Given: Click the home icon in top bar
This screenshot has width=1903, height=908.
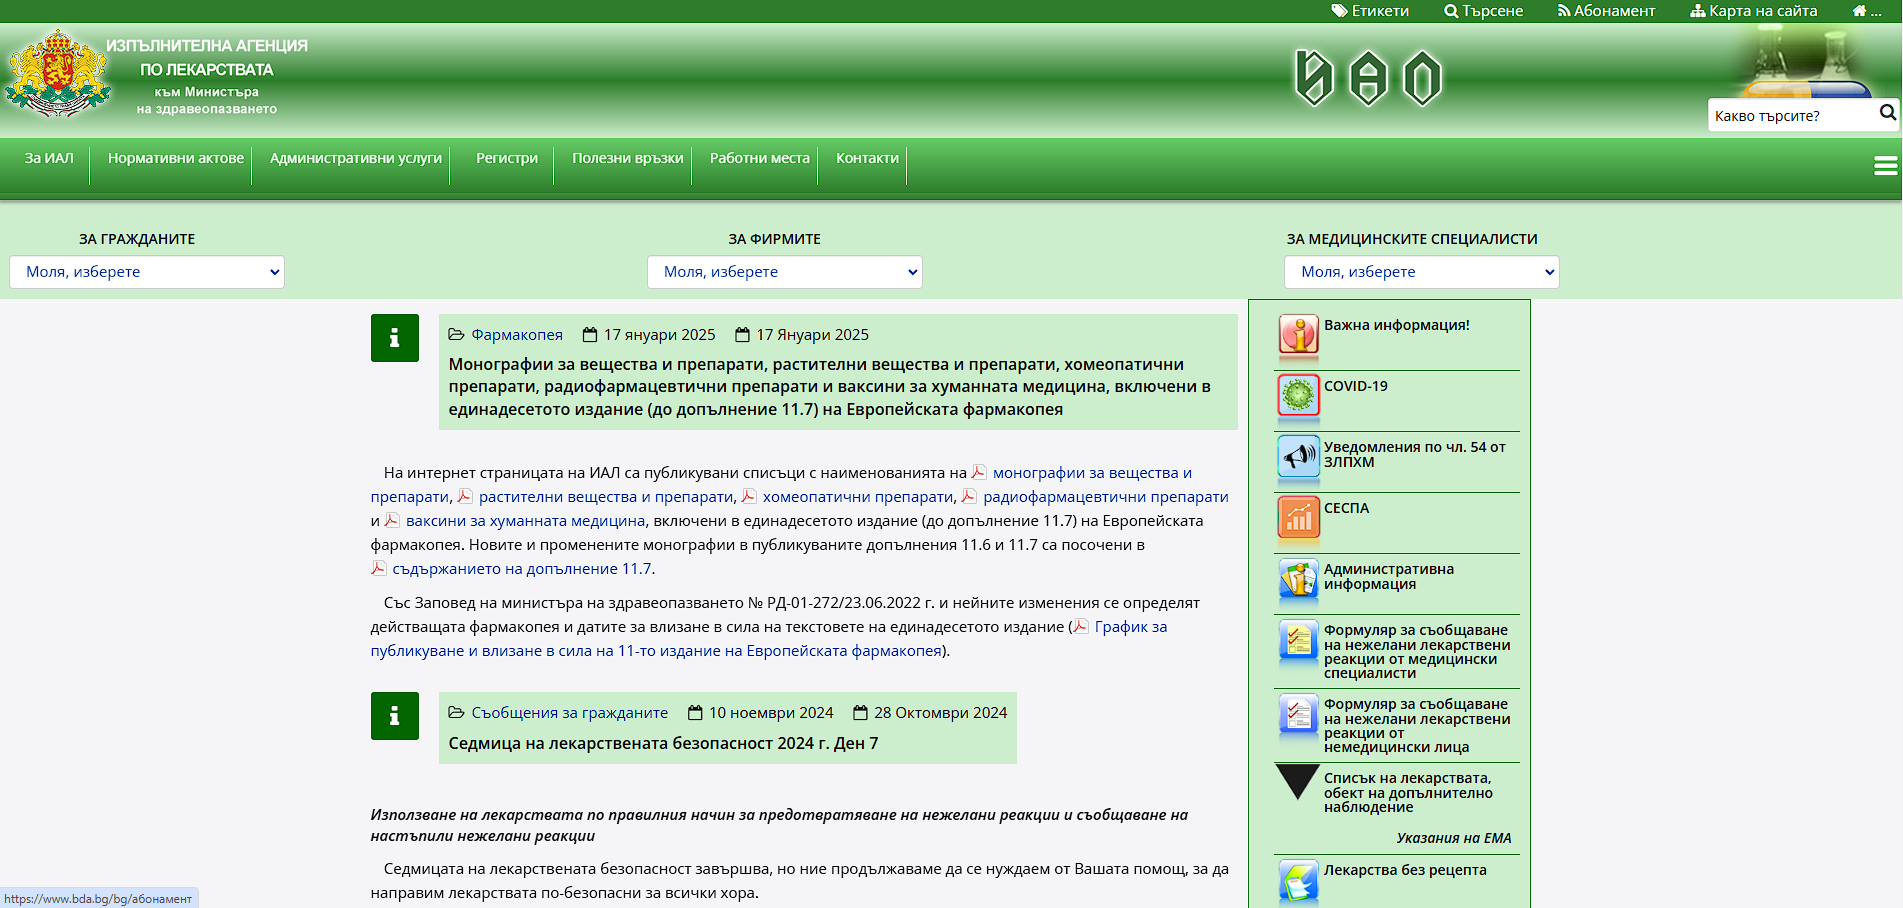Looking at the screenshot, I should click(x=1859, y=11).
